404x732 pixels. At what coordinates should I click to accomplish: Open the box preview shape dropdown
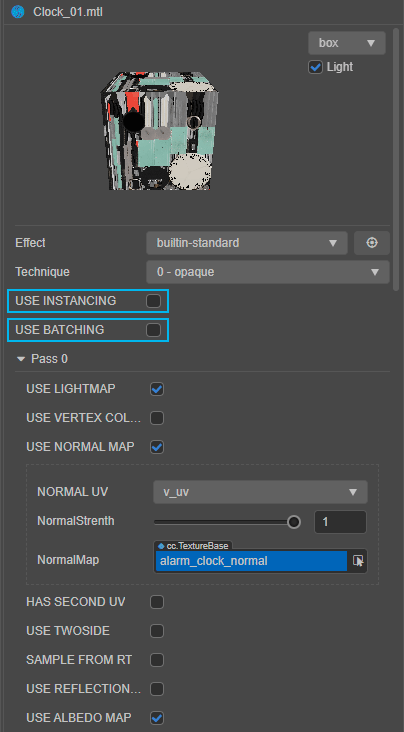[x=347, y=43]
